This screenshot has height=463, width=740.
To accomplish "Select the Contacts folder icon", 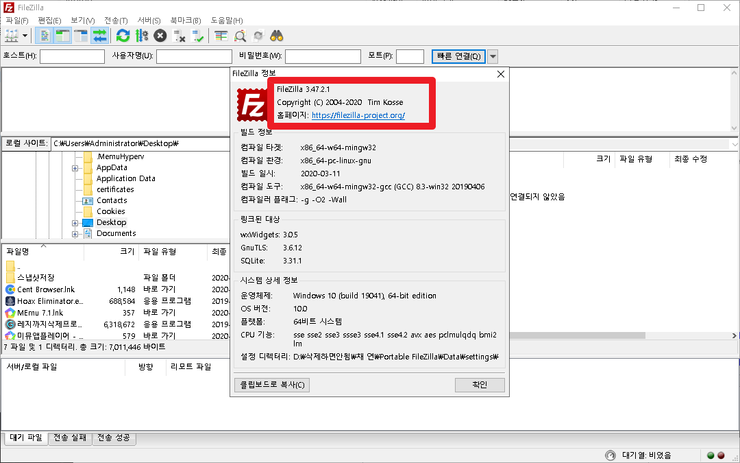I will point(88,201).
